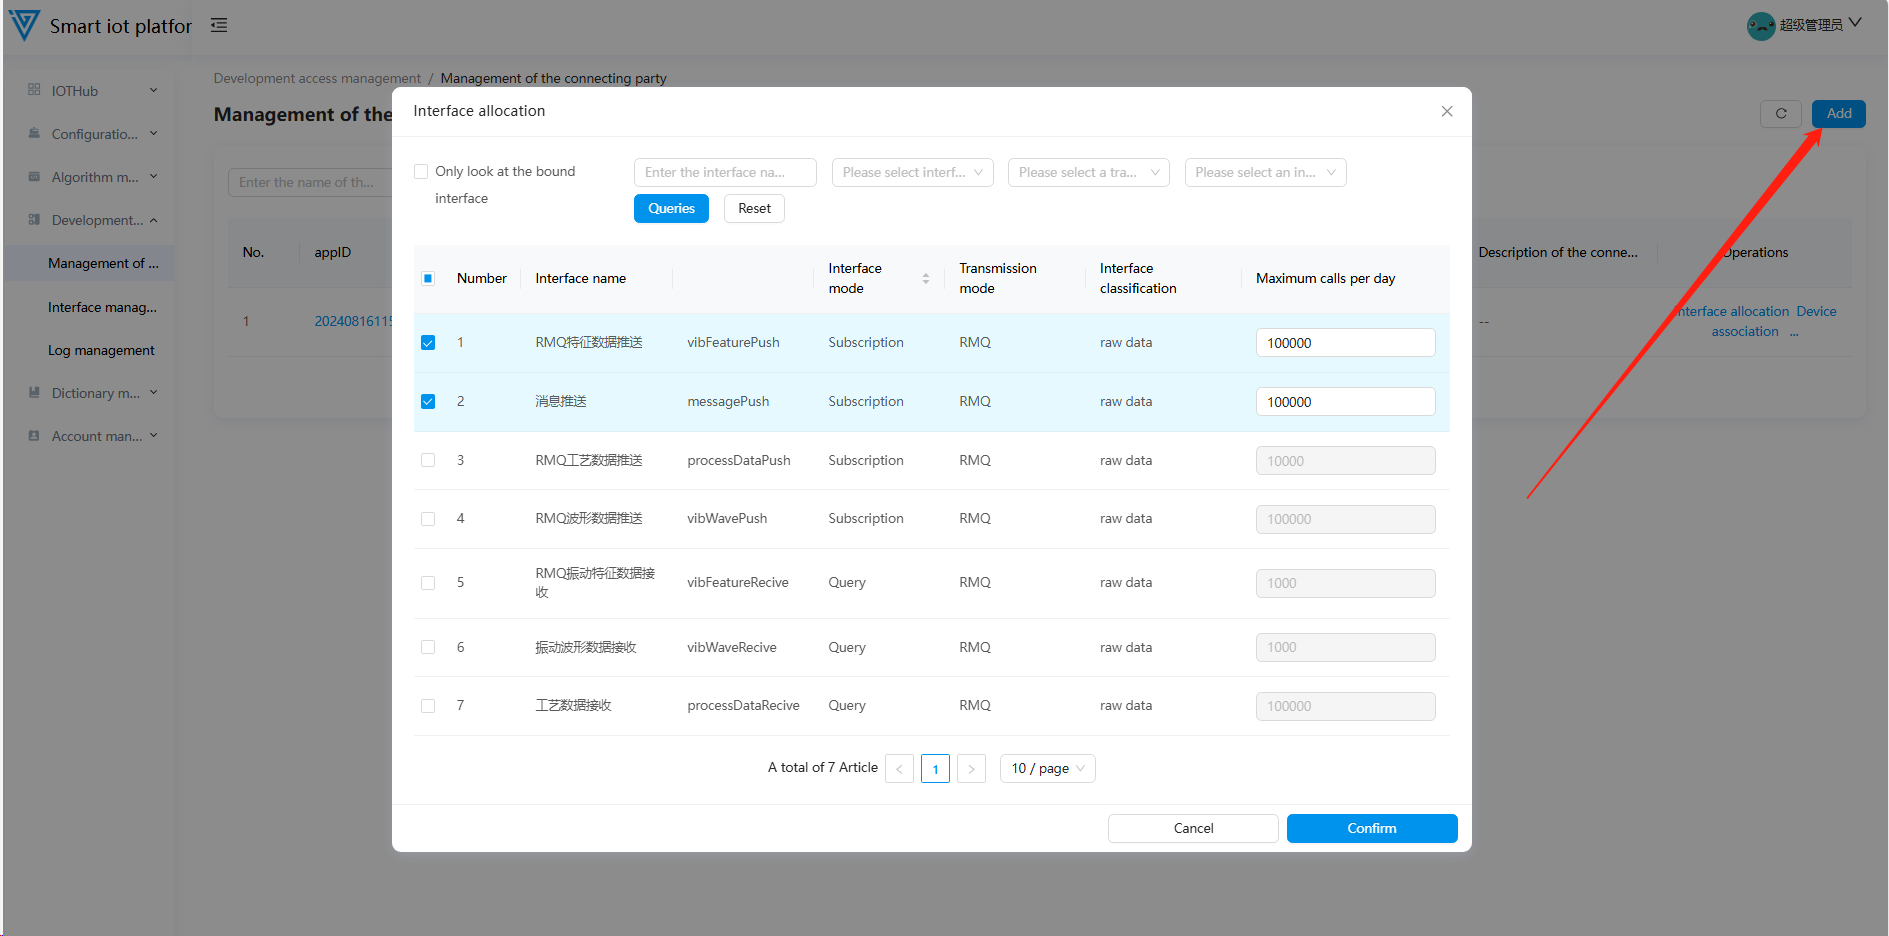Click the interface name search field
The width and height of the screenshot is (1889, 936).
tap(725, 173)
